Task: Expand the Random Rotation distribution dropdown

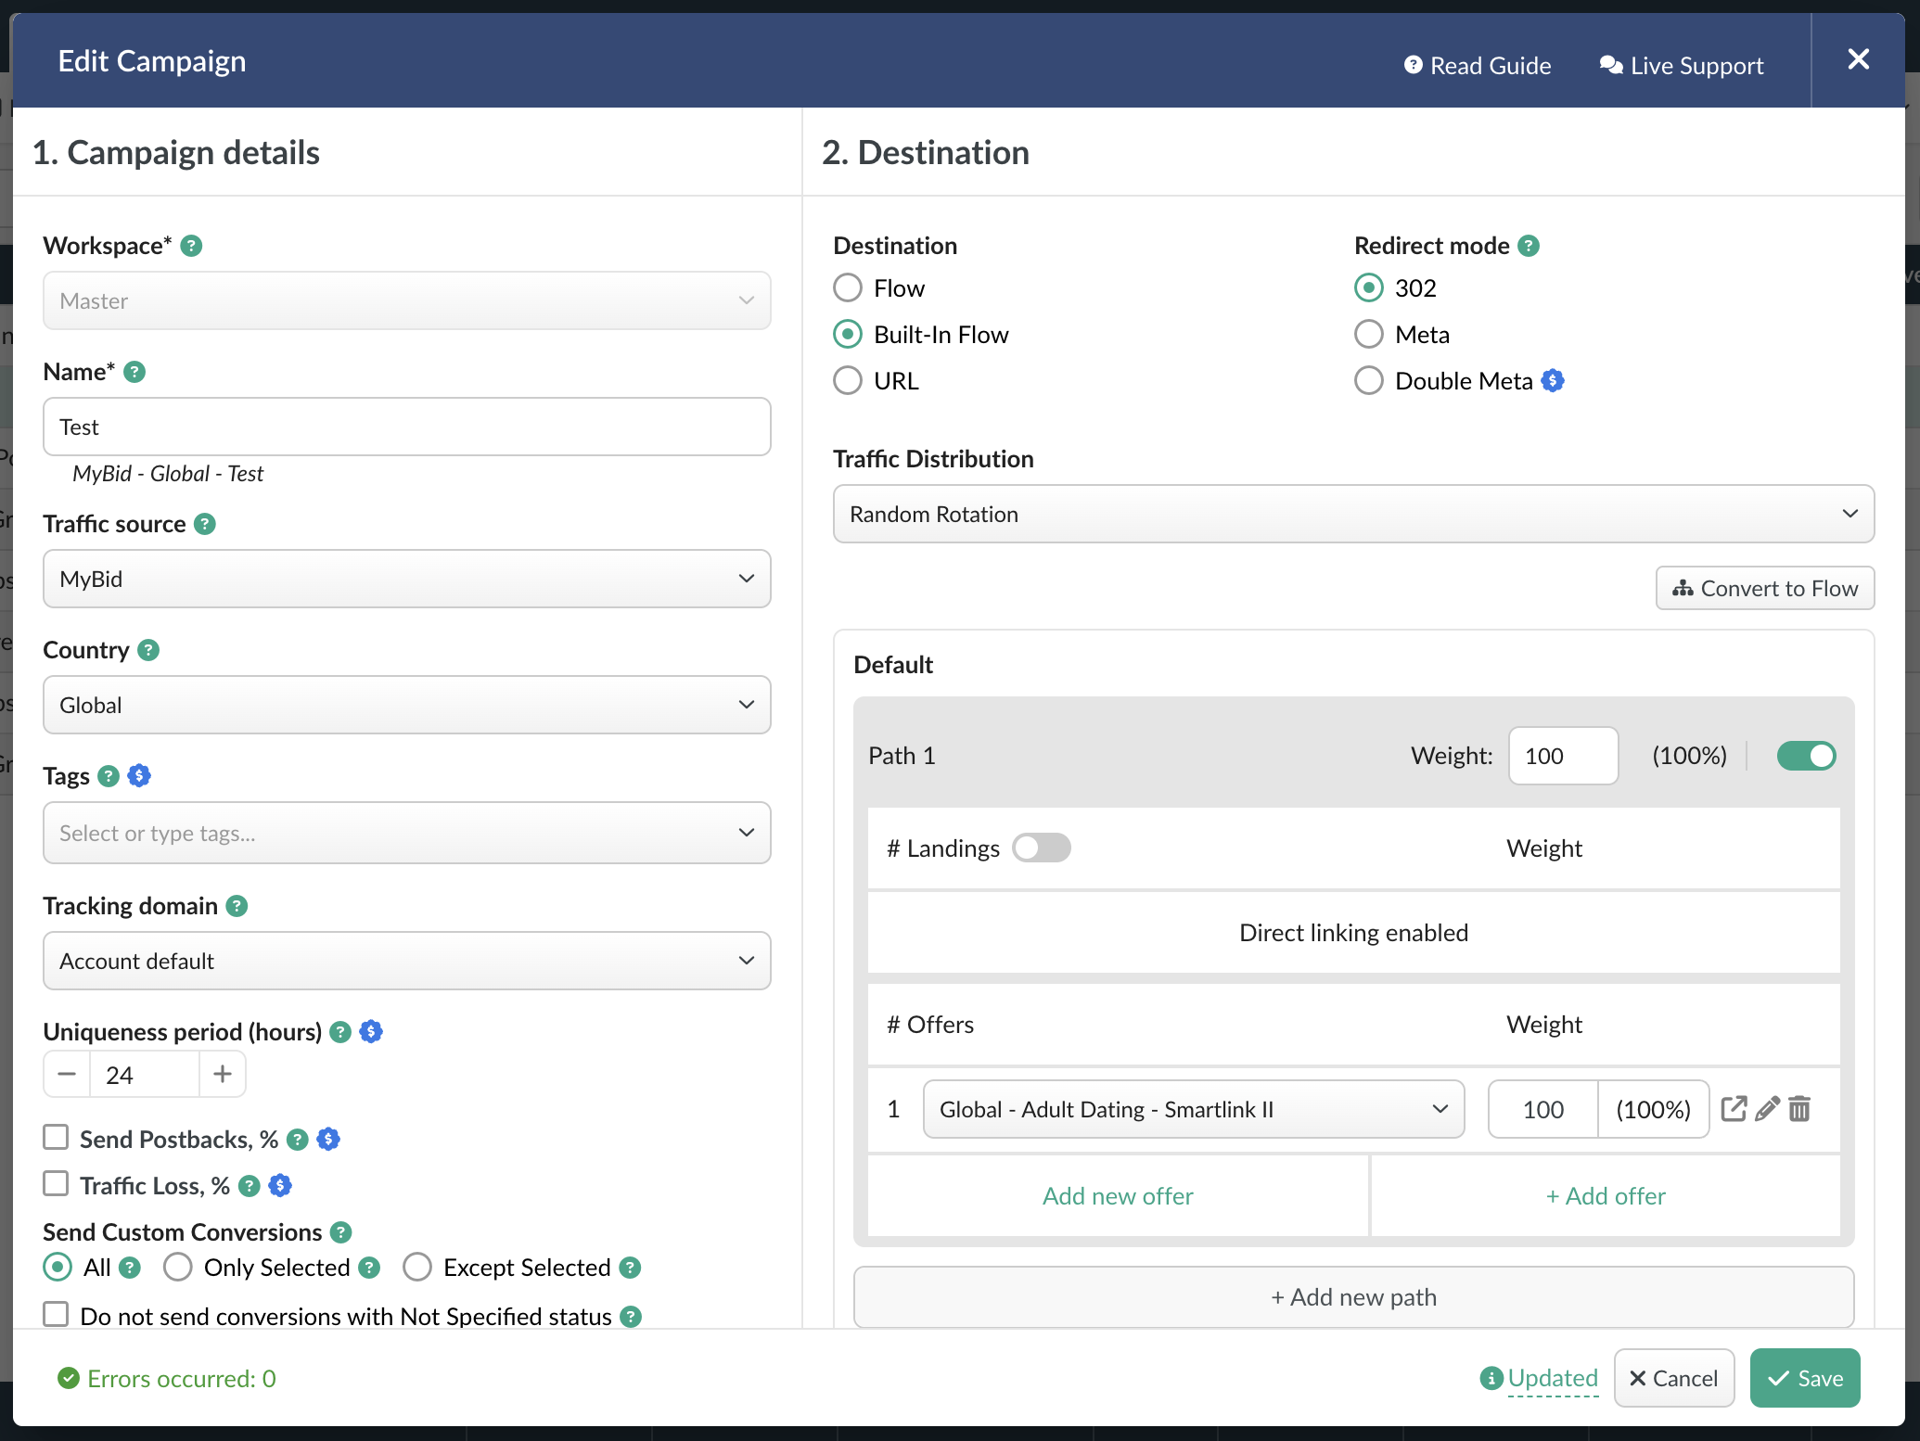Action: 1352,514
